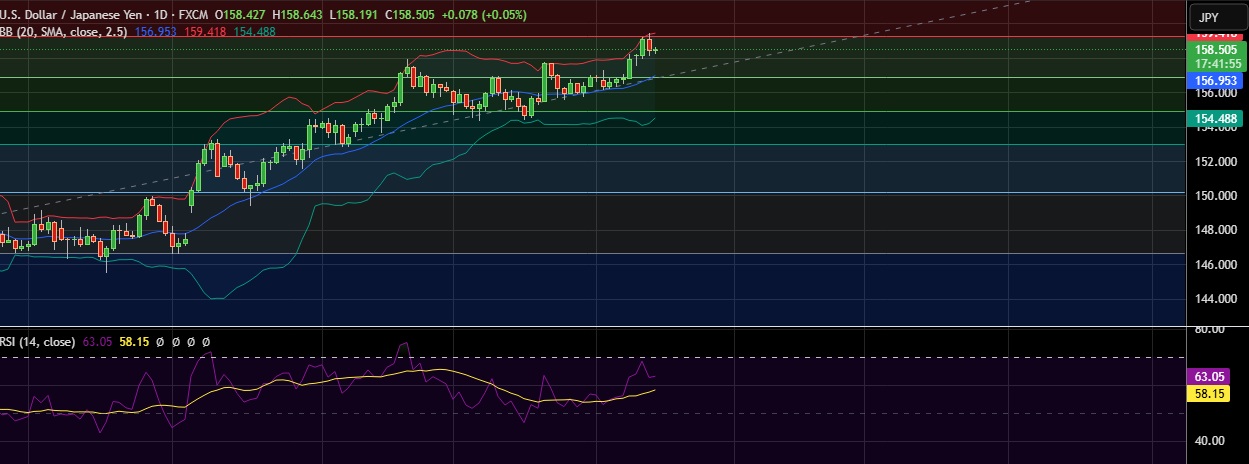Click the U.S. Dollar / Japanese Yen symbol title
Screen dimensions: 1249x464
coord(69,16)
